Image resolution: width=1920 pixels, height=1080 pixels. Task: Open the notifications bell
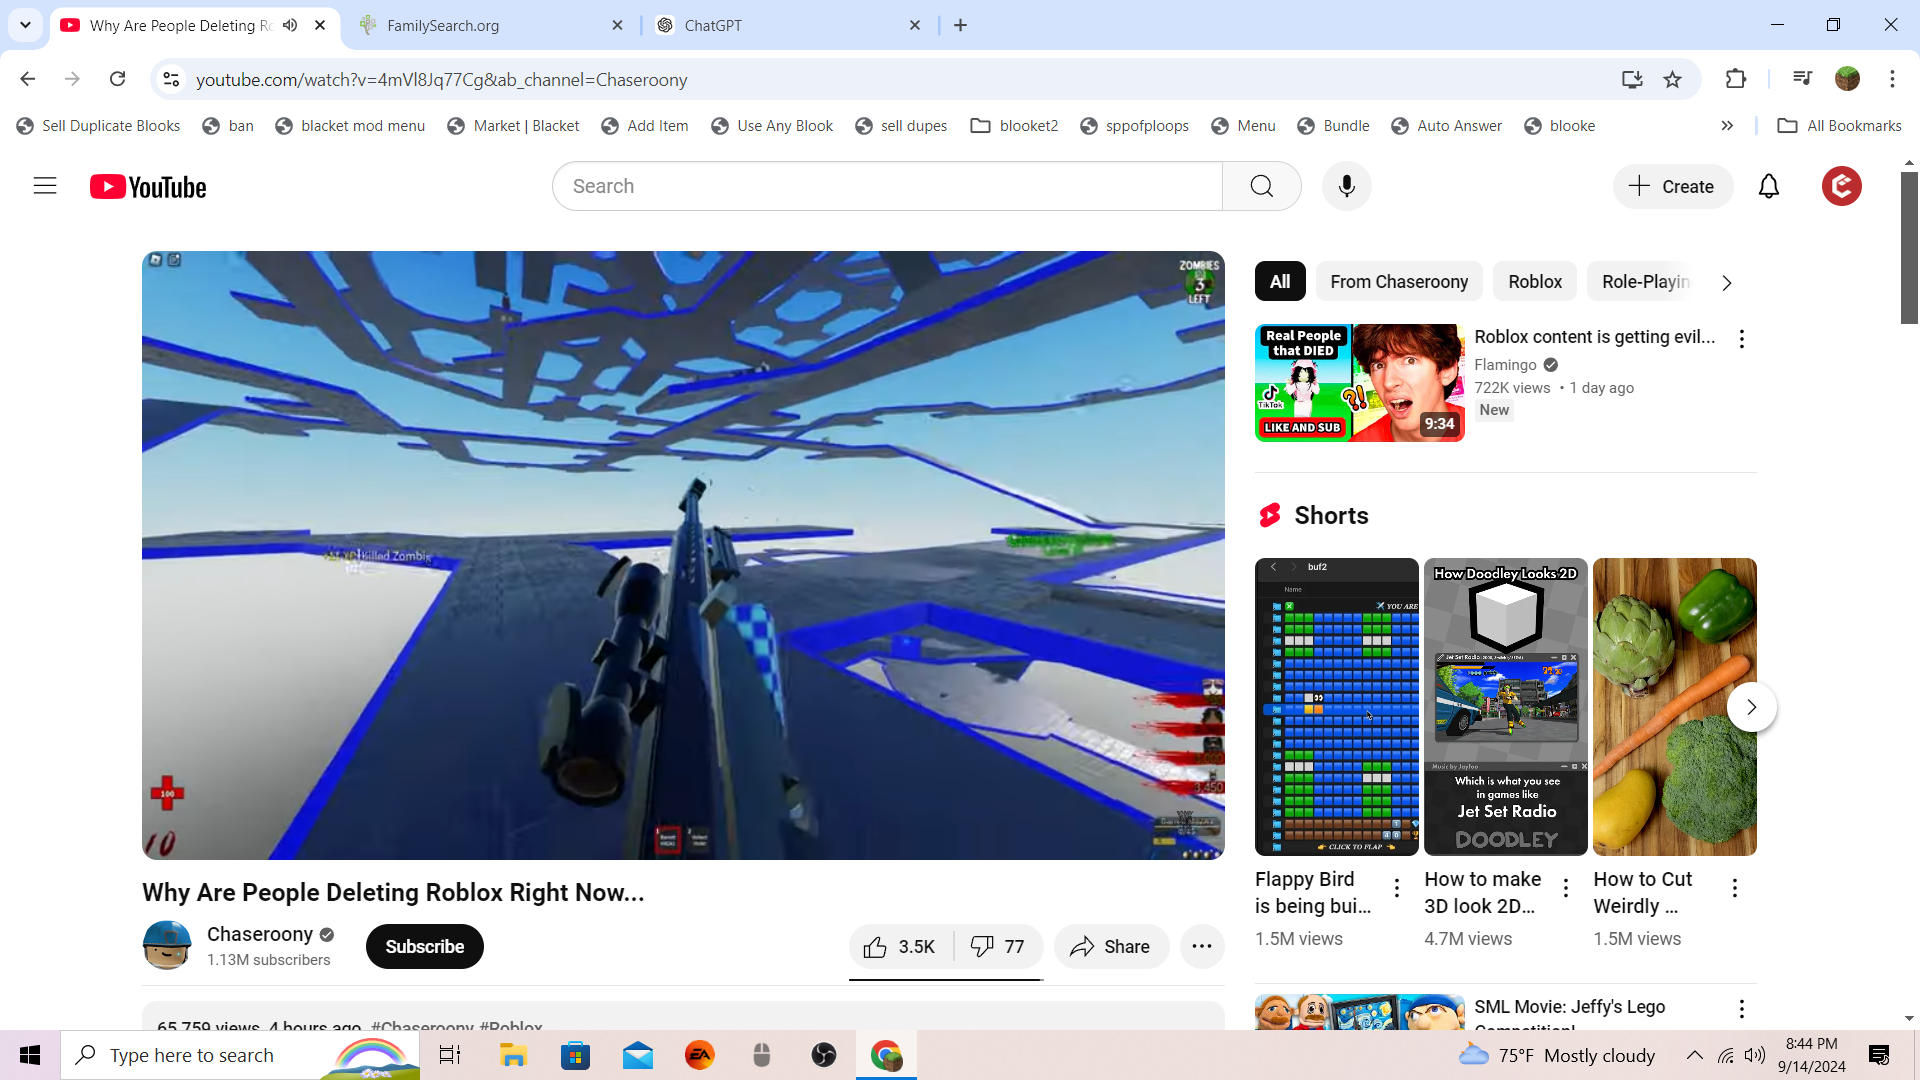pos(1768,186)
